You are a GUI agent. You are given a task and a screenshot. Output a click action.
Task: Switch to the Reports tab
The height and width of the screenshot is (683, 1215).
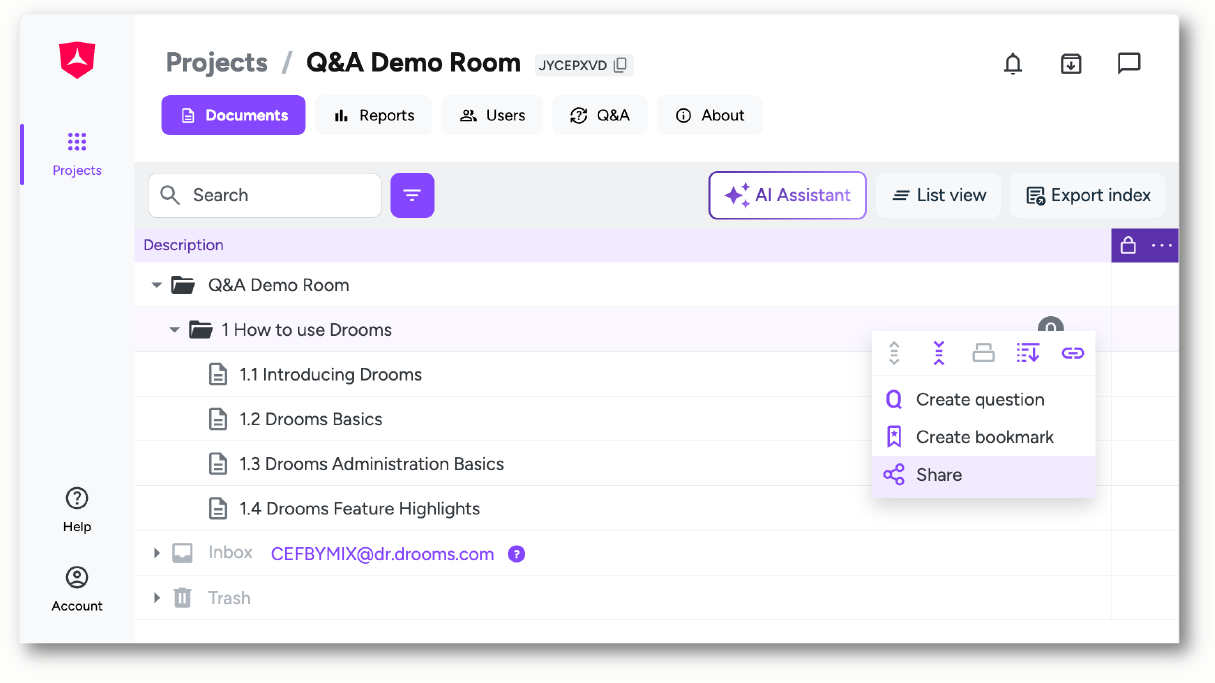tap(374, 115)
